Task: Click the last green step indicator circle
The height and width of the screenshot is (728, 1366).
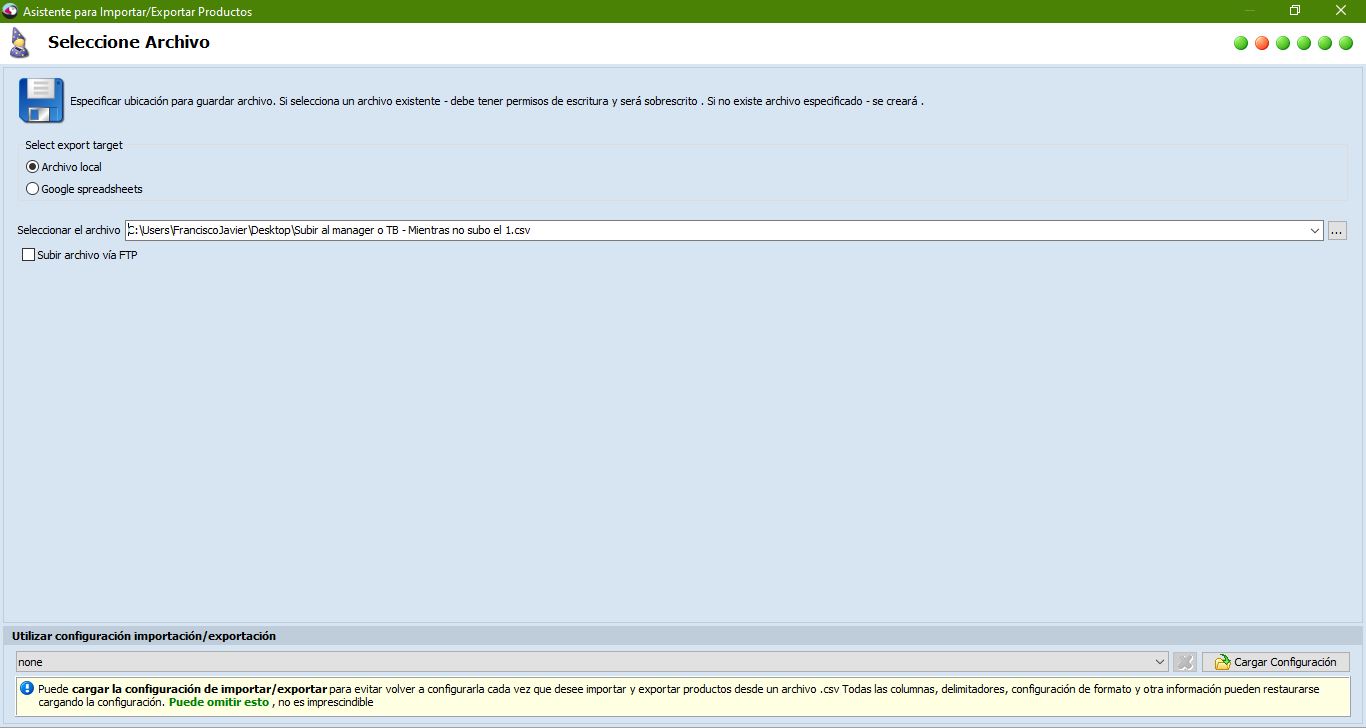Action: point(1346,43)
